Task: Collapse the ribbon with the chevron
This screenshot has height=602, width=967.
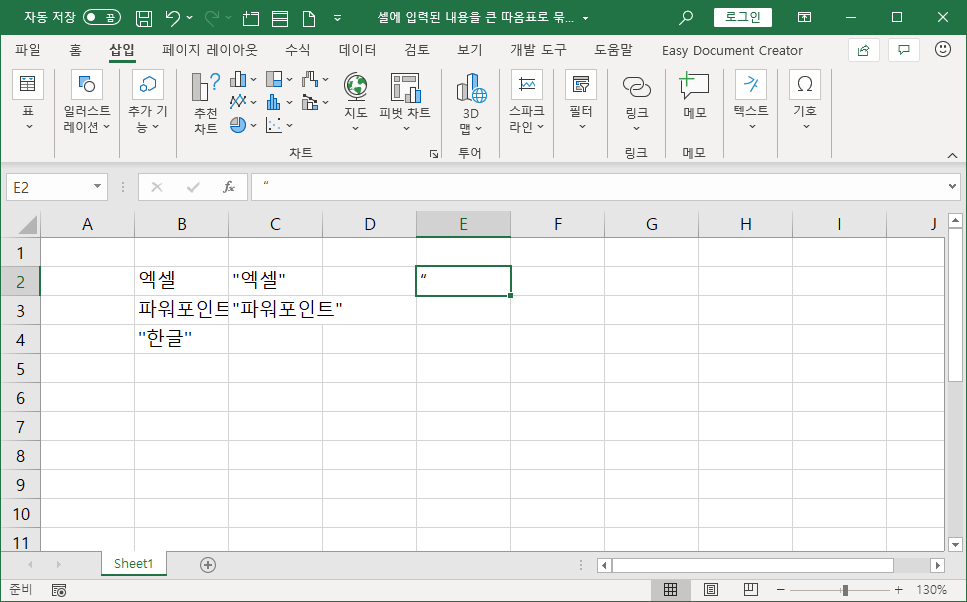Action: pos(952,155)
